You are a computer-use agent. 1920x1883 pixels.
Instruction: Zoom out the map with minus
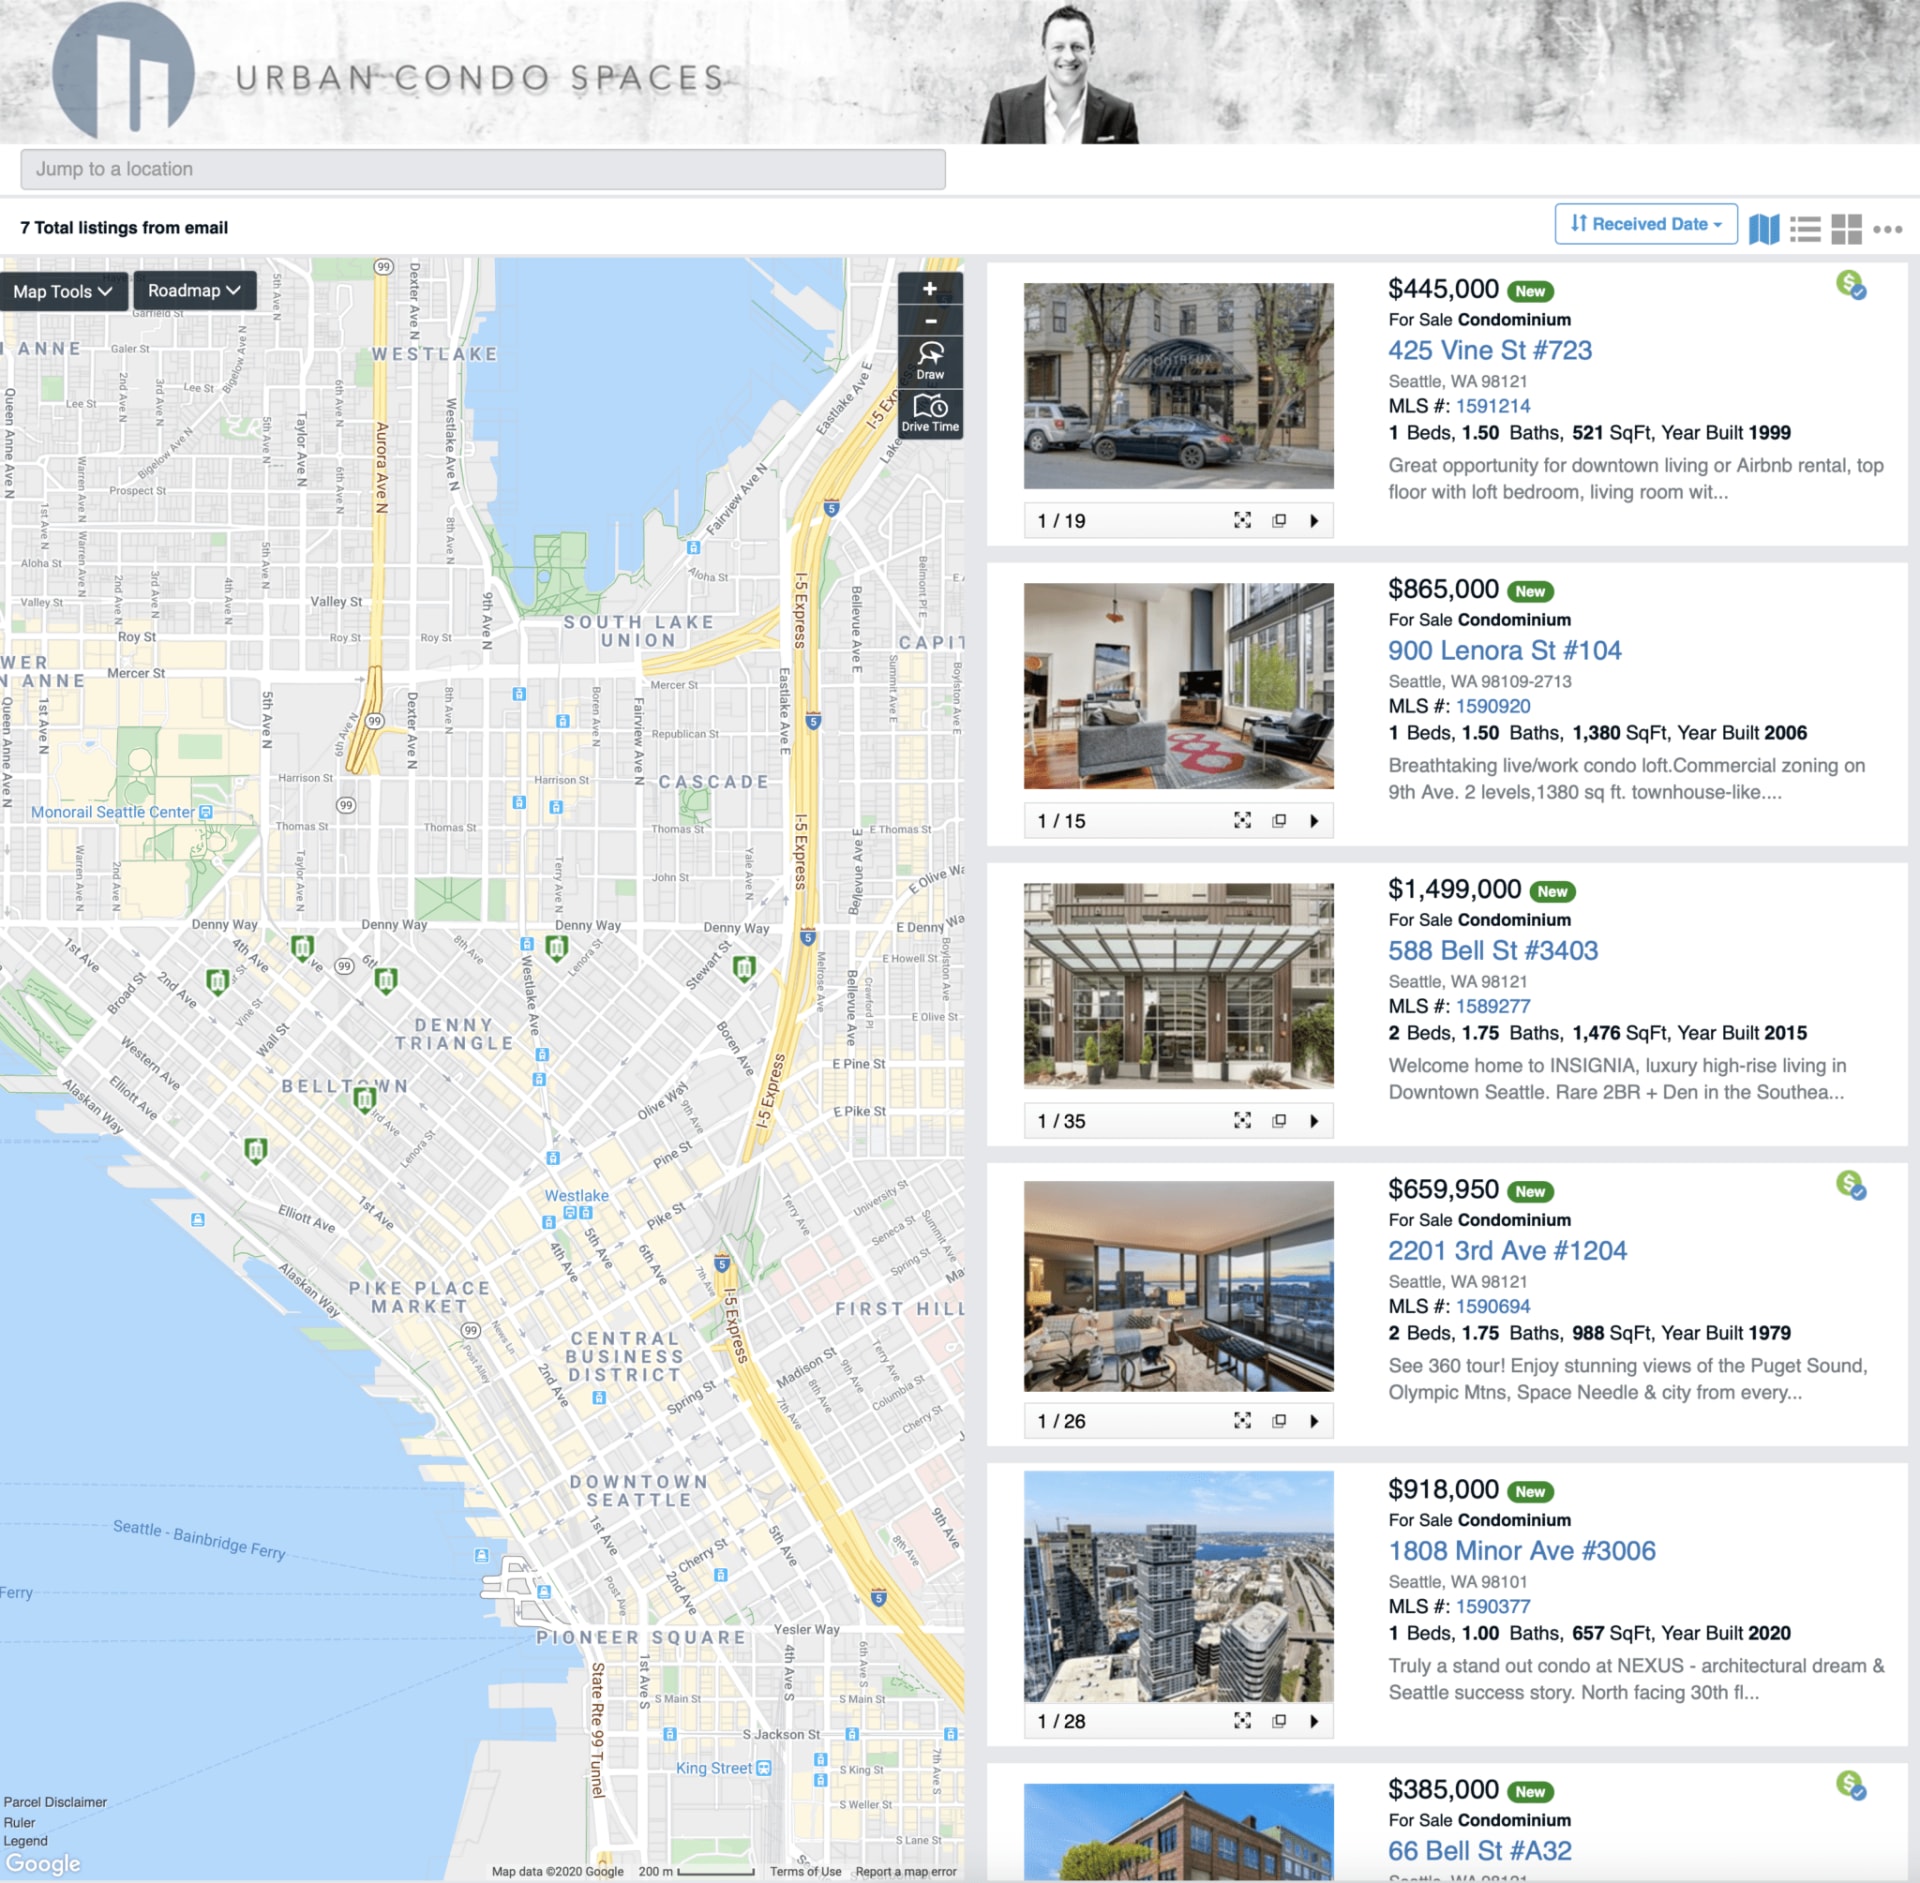(x=930, y=321)
